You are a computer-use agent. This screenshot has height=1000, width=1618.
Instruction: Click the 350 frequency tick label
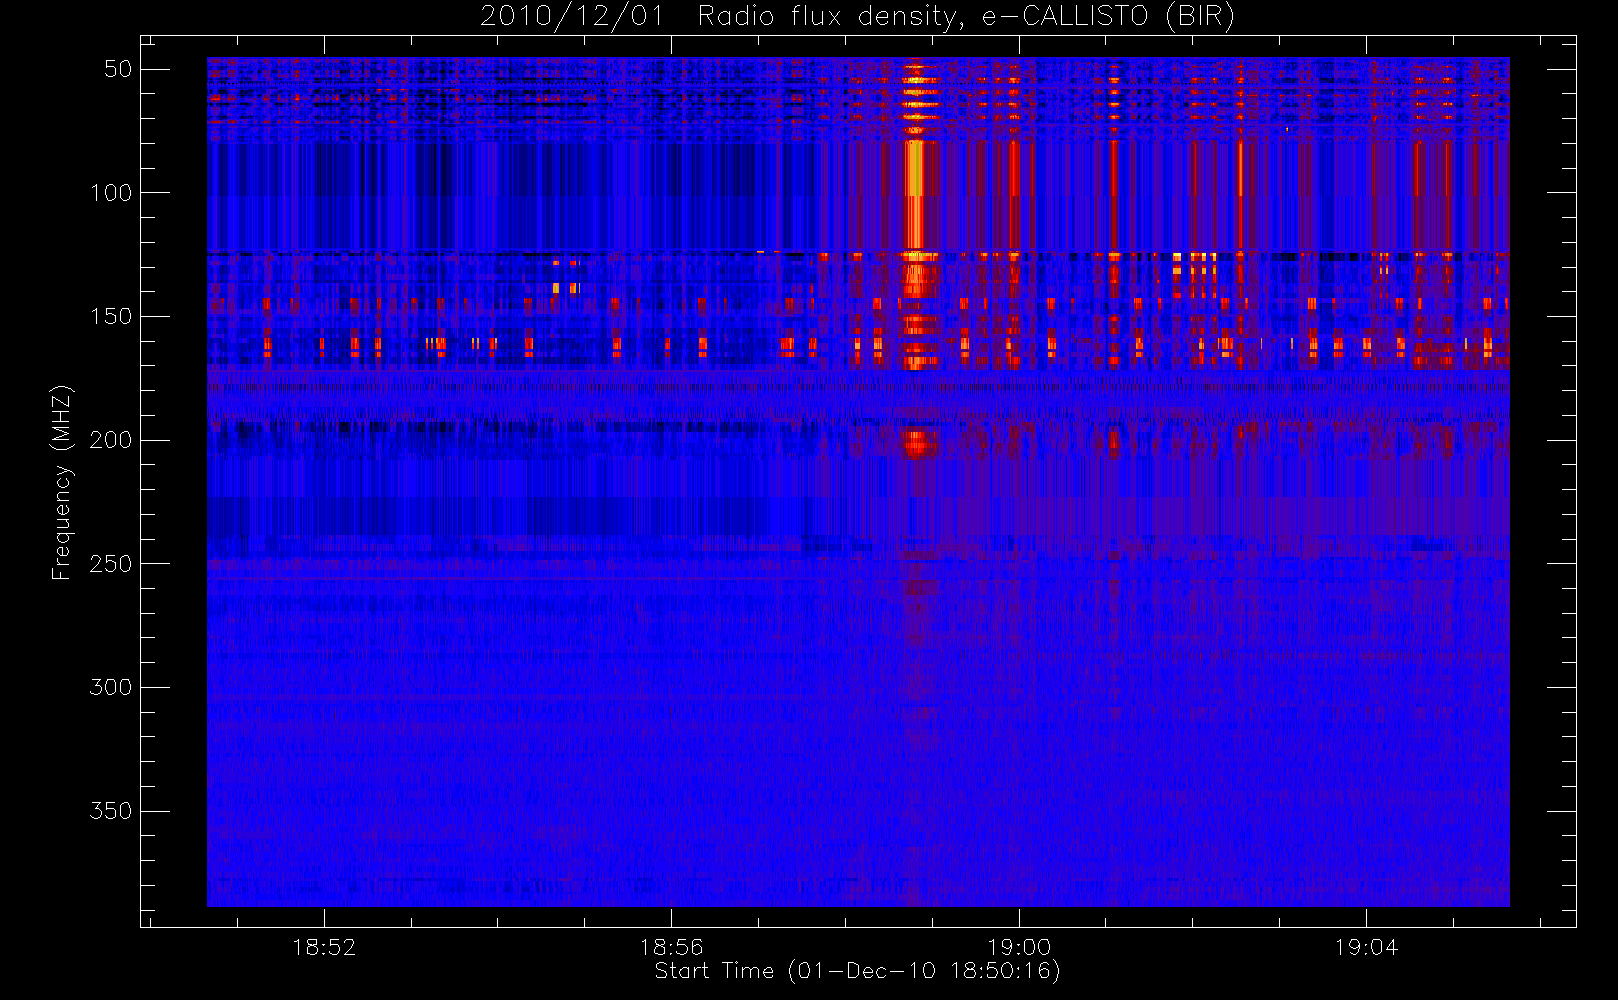111,811
